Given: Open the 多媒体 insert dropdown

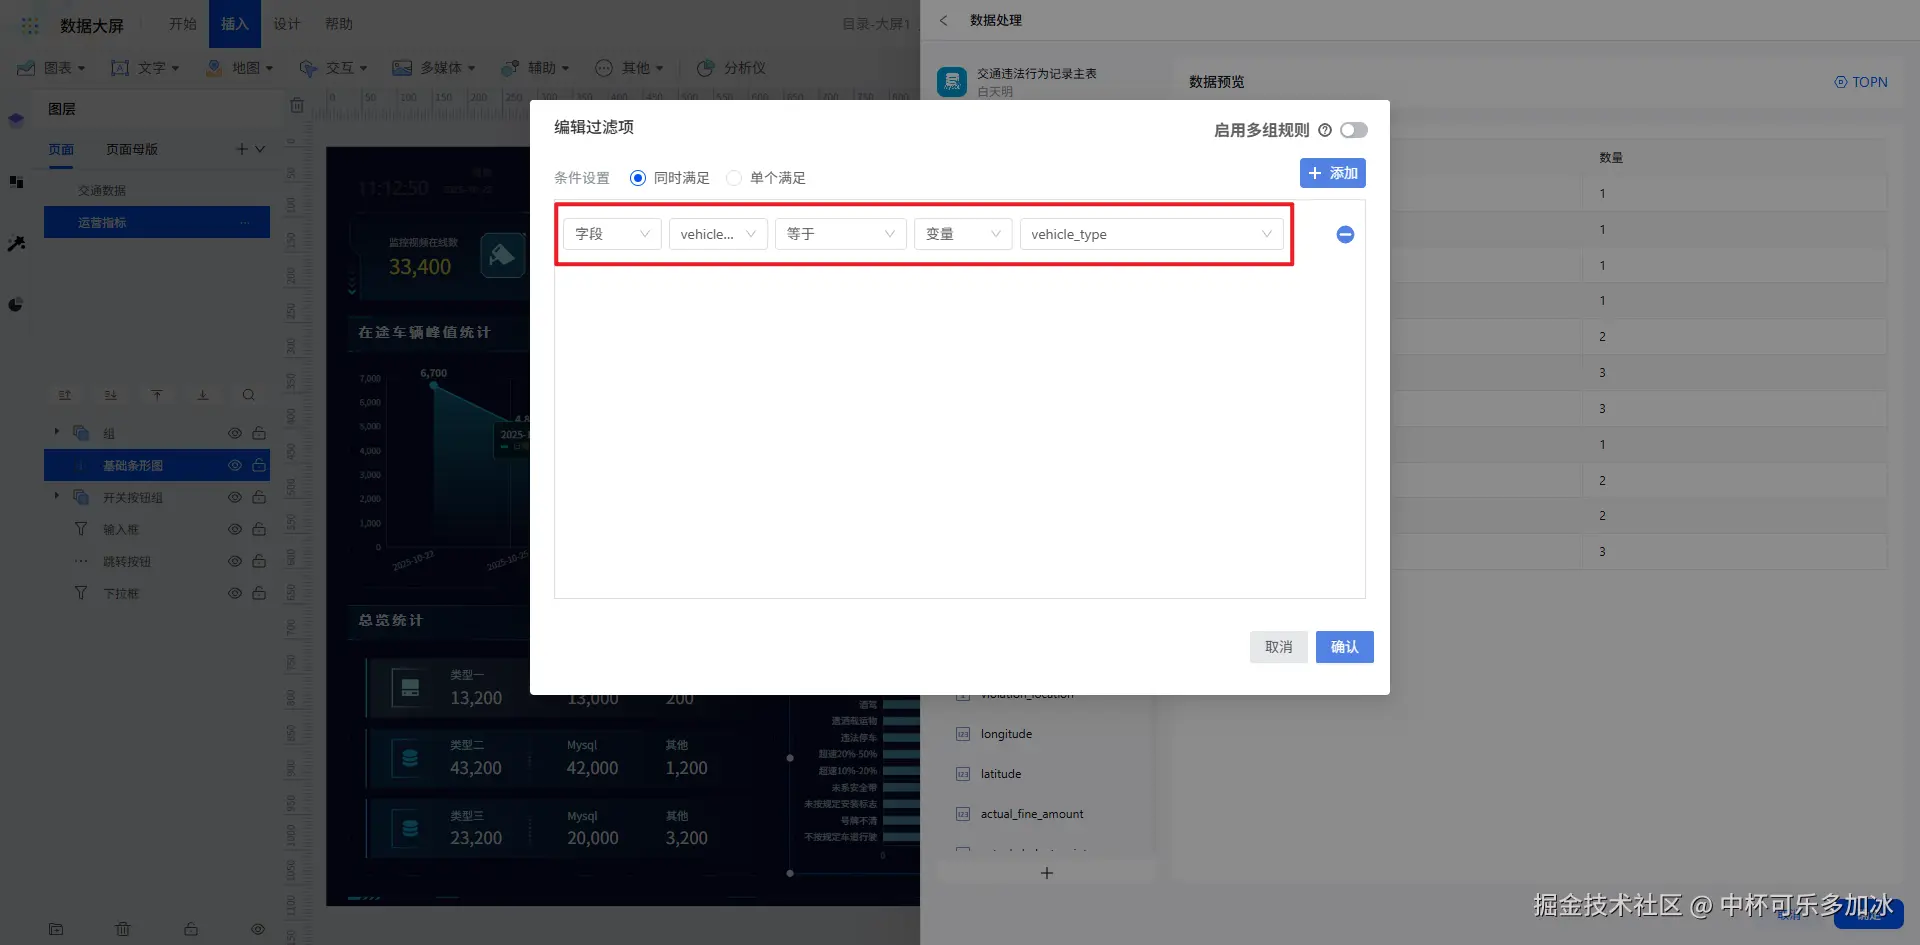Looking at the screenshot, I should (x=434, y=68).
